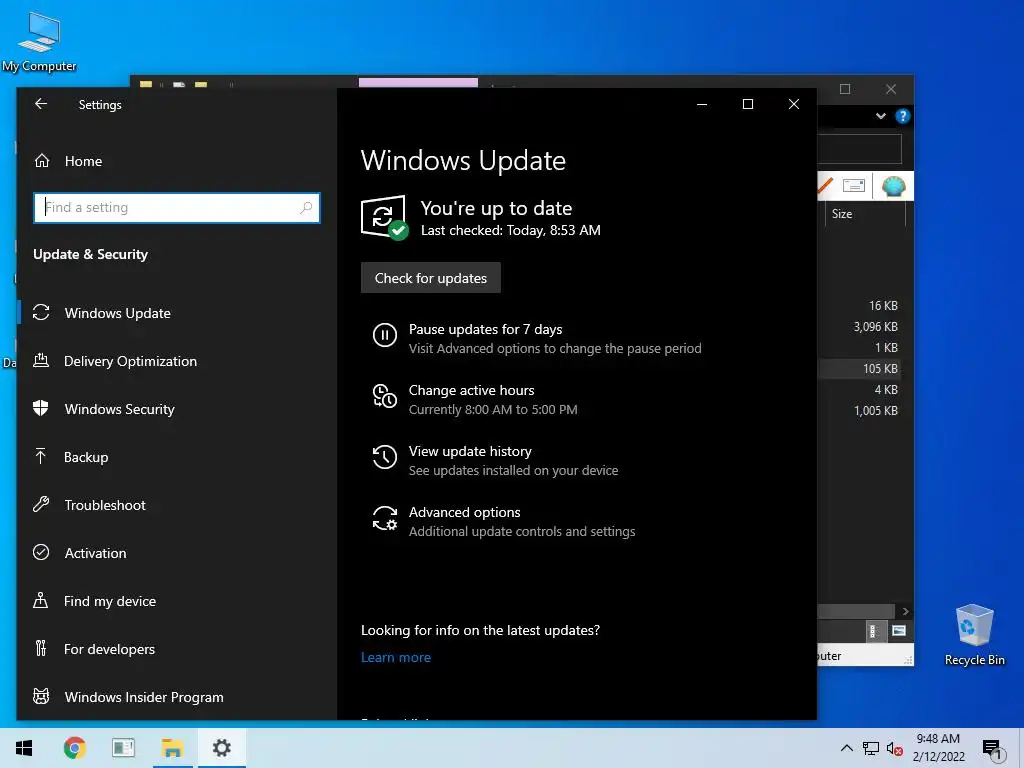
Task: Open View update history
Action: point(495,460)
